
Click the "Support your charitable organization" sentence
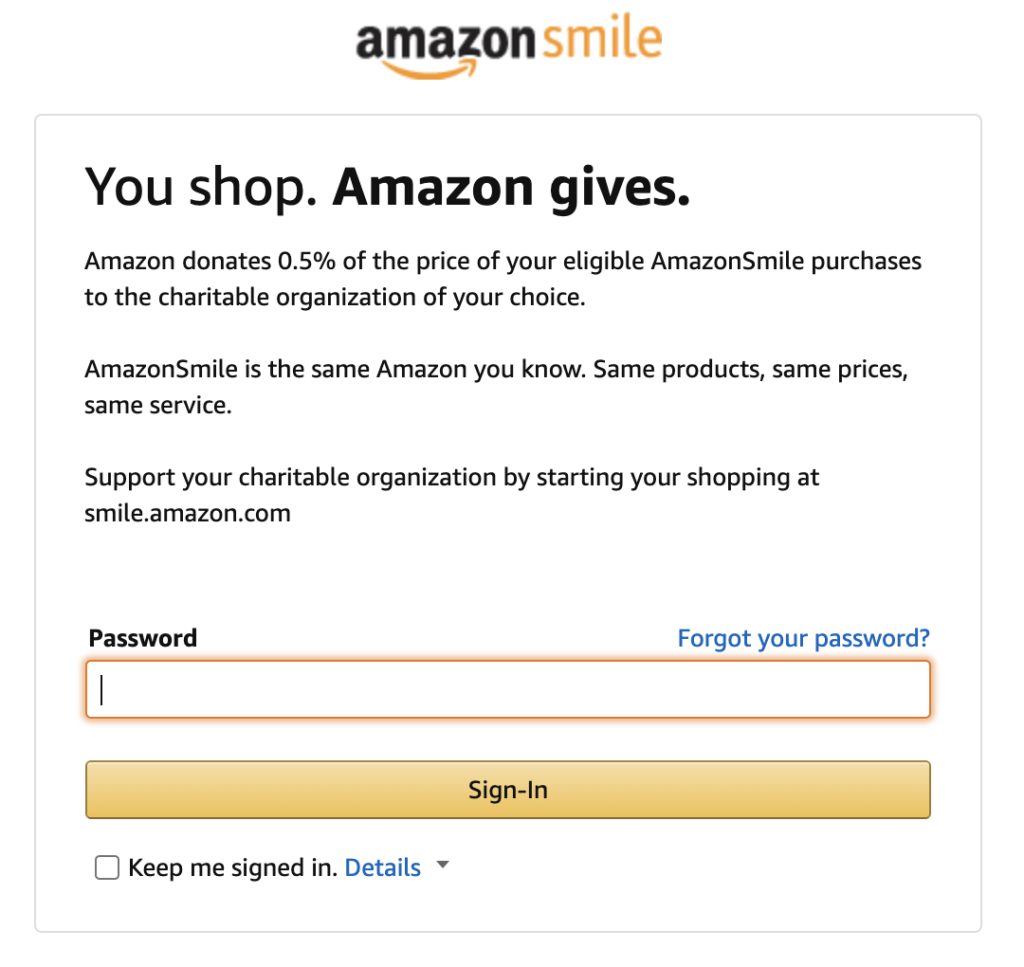[x=452, y=477]
